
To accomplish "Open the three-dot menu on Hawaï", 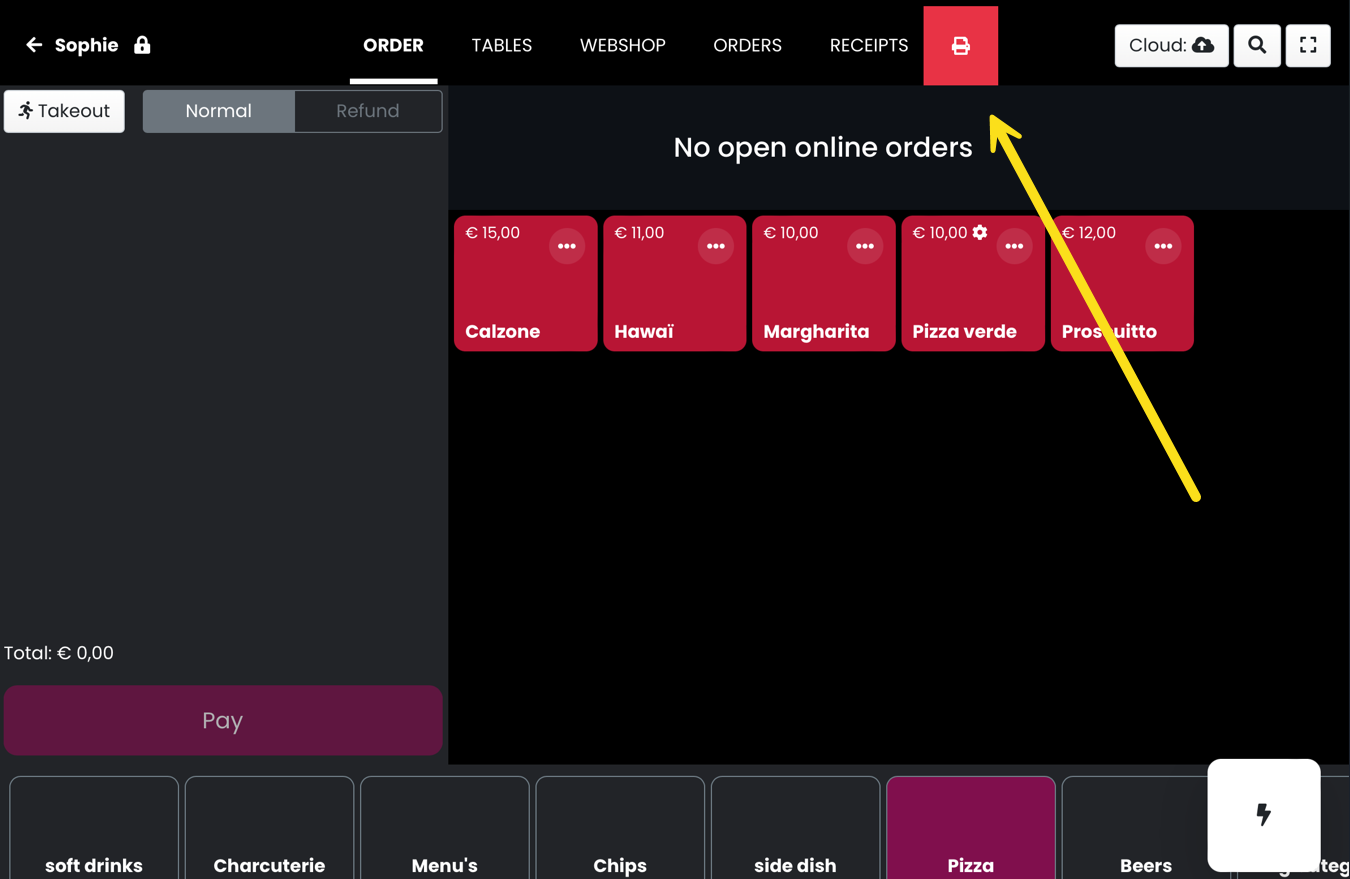I will point(716,246).
